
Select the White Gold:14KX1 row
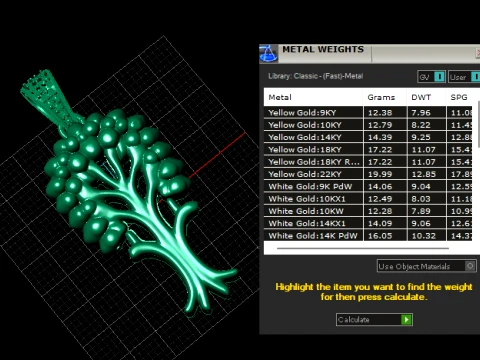pyautogui.click(x=368, y=223)
